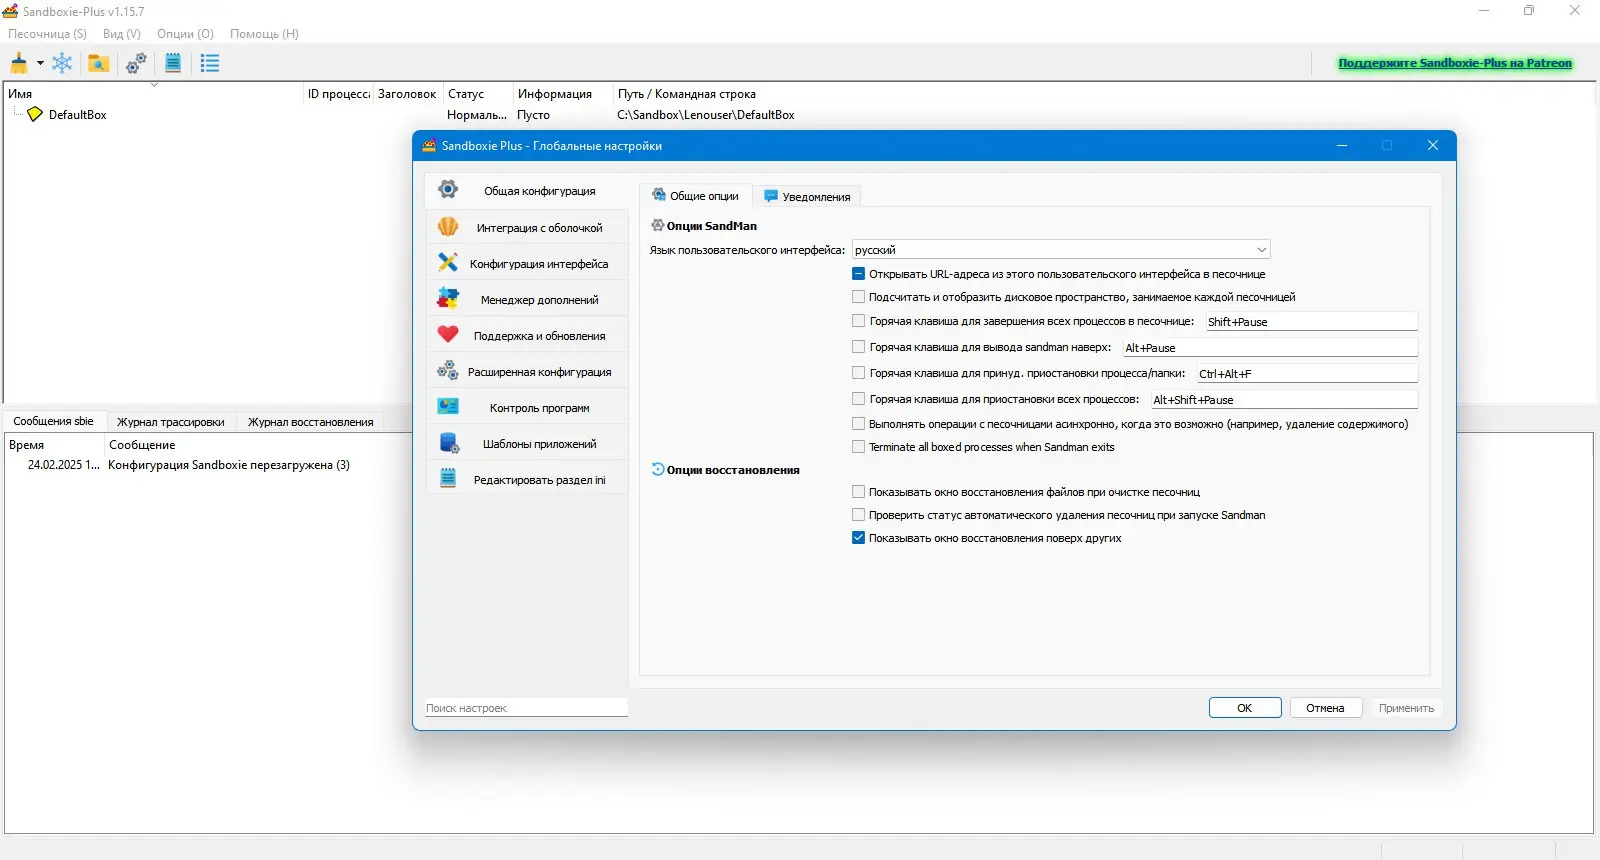The width and height of the screenshot is (1600, 860).
Task: Click the snowflake freeze icon in the toolbar
Action: click(62, 63)
